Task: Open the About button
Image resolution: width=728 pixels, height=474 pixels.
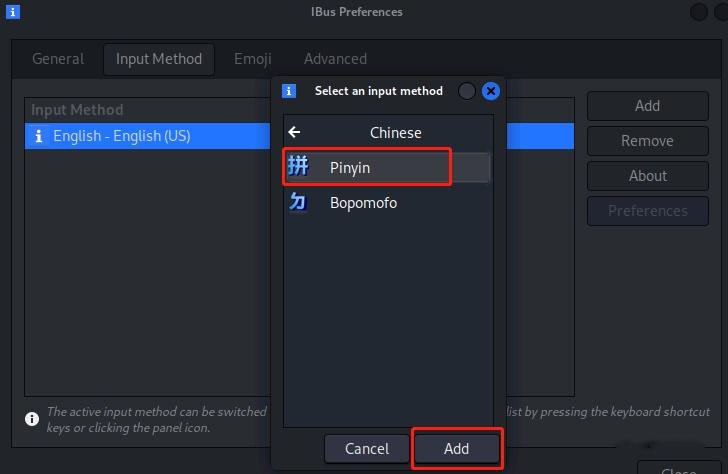Action: 647,176
